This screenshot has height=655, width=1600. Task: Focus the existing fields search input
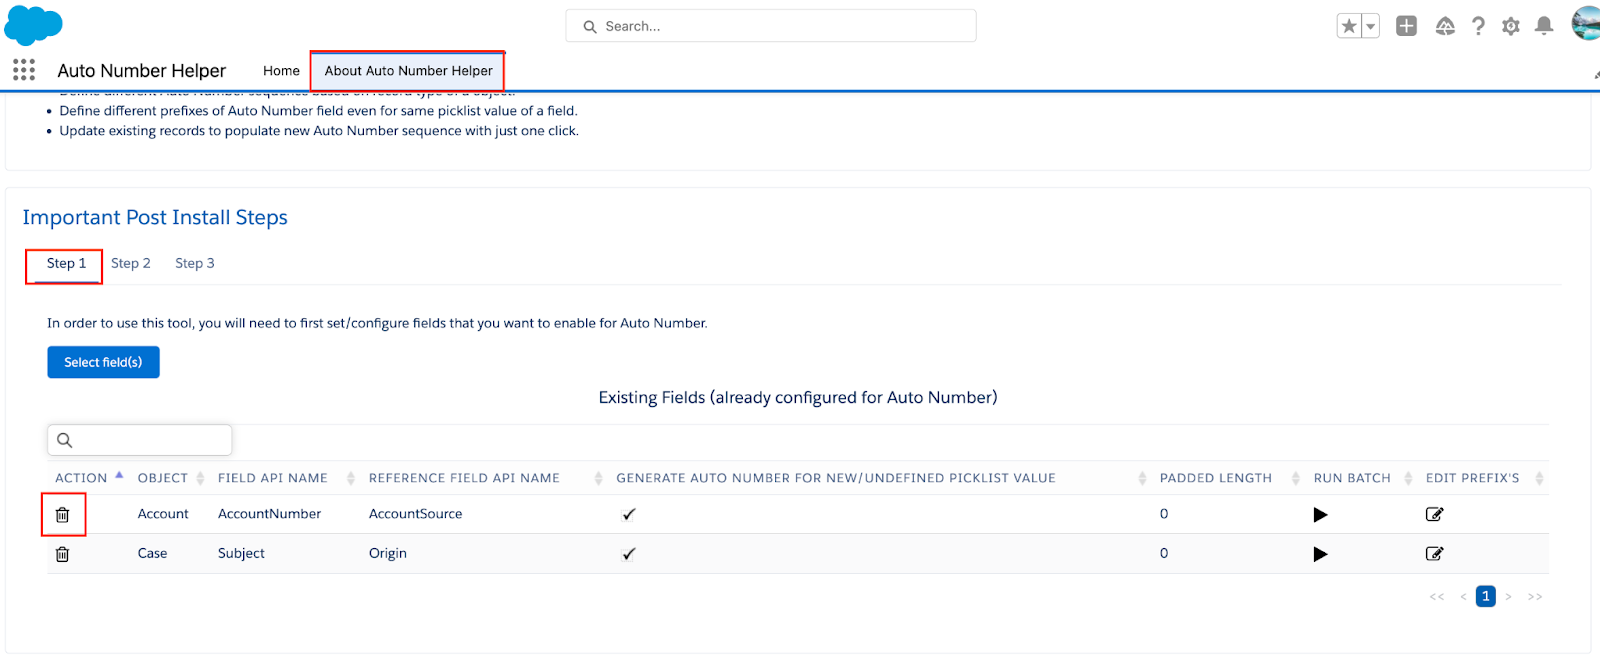140,440
